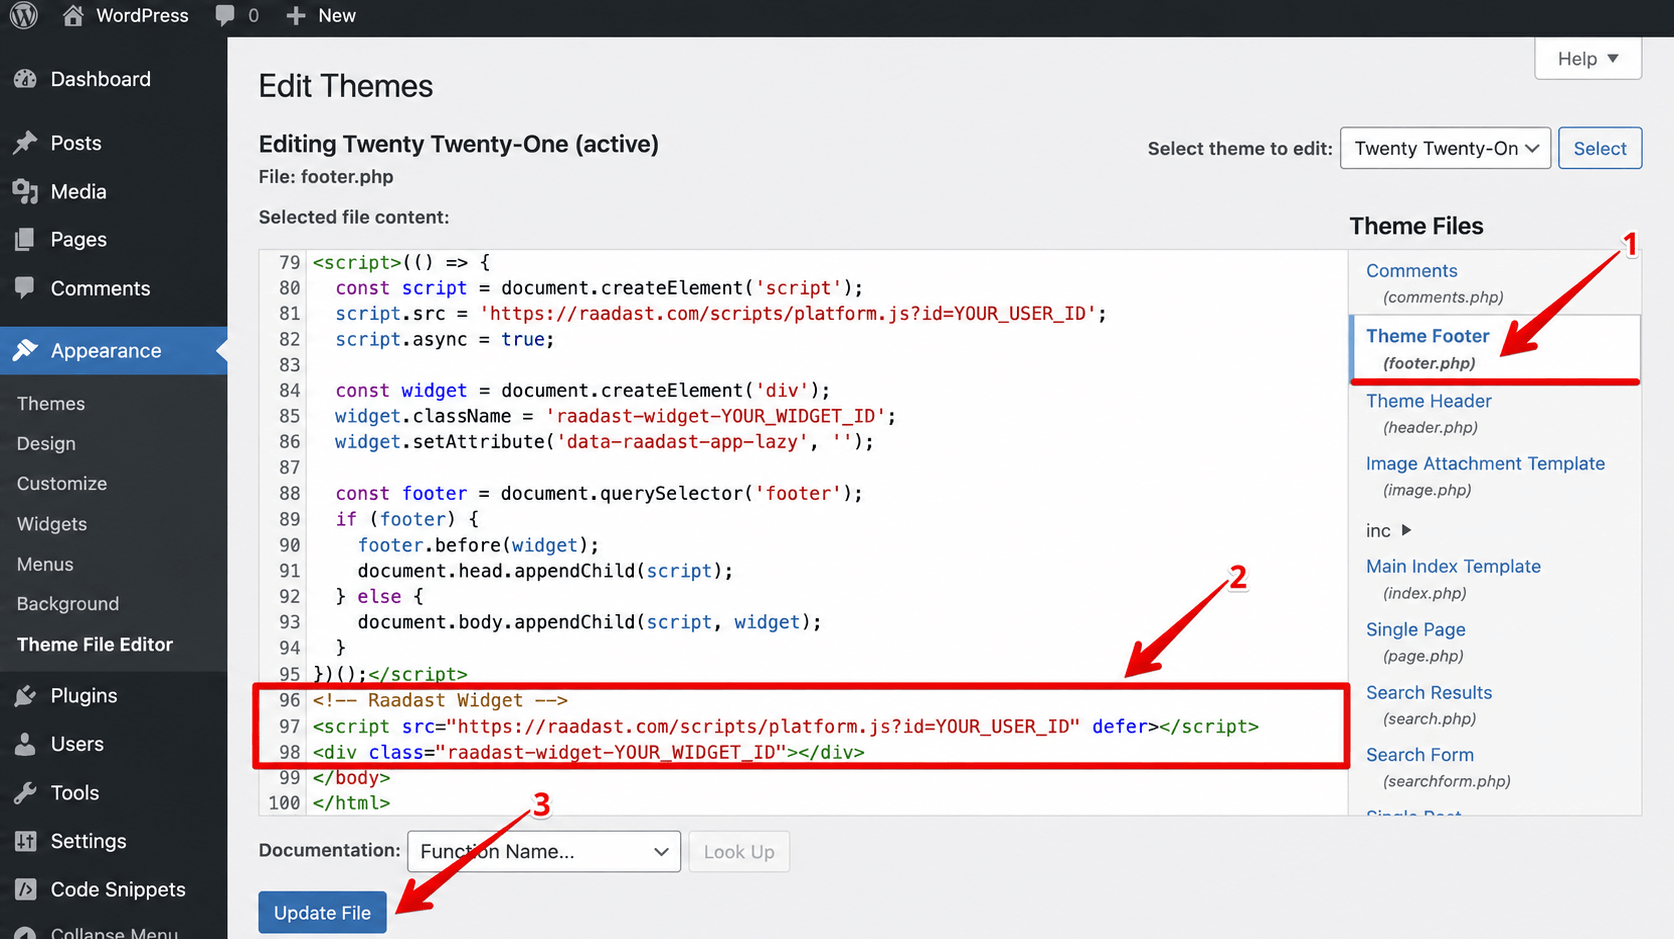Open the Select theme to edit dropdown

[1445, 148]
